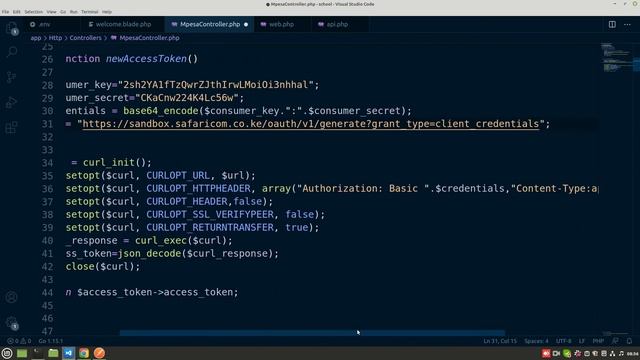Open the Help menu

[107, 12]
